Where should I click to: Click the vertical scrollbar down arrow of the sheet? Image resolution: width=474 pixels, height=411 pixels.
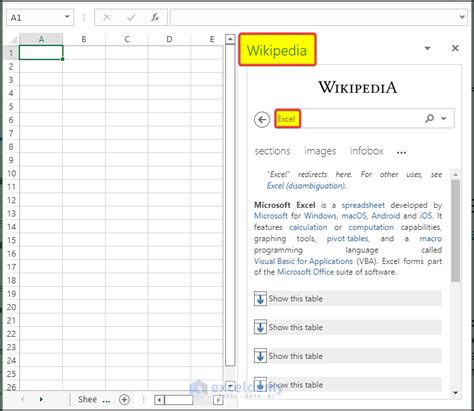pos(230,385)
